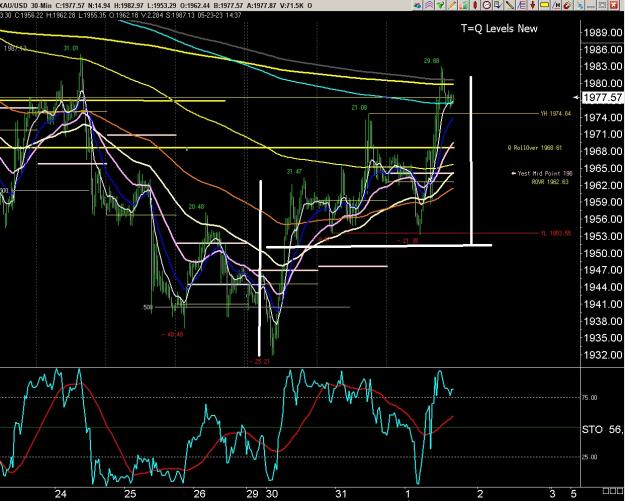Click the 'STO 56,' stochastic indicator label
This screenshot has height=501, width=625.
click(602, 429)
